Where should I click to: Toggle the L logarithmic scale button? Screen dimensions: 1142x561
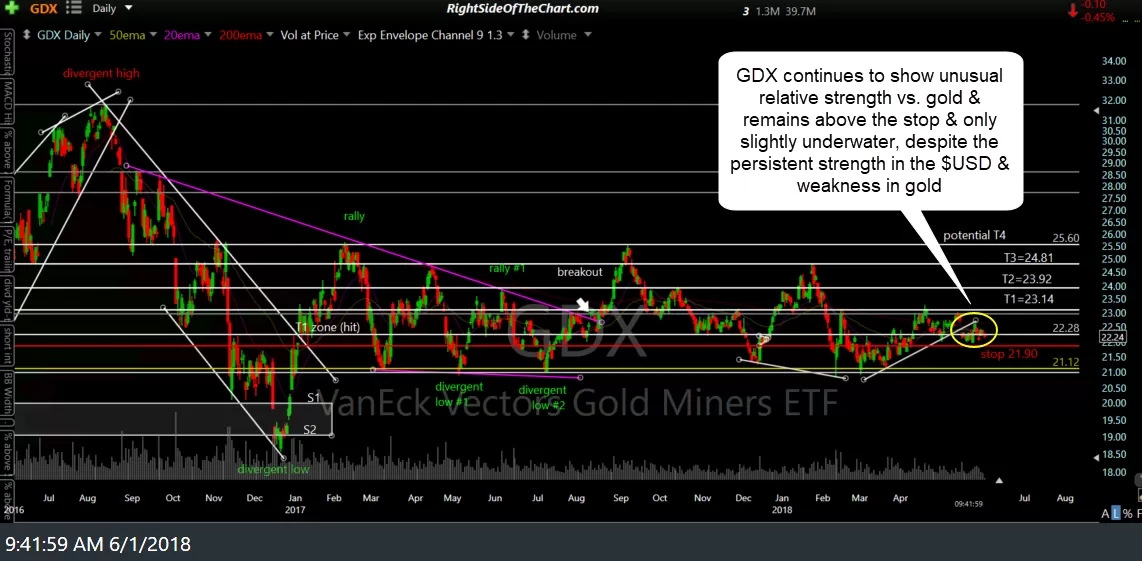[x=1115, y=514]
